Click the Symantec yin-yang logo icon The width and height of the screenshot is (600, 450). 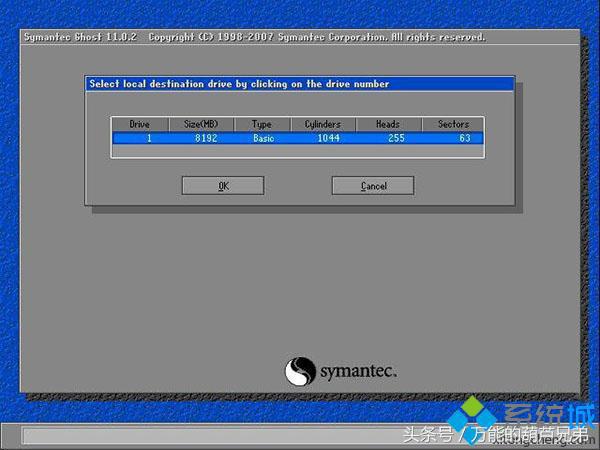point(300,371)
